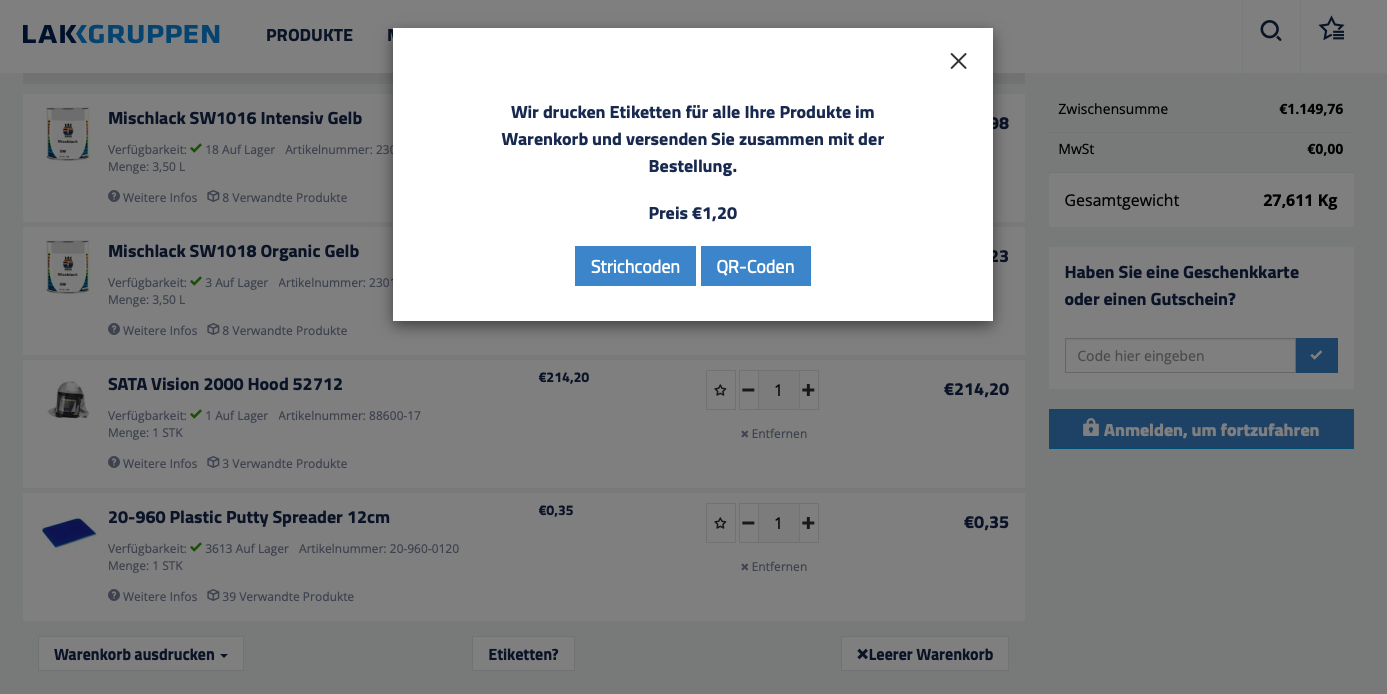
Task: Decrease SATA Vision Hood quantity
Action: tap(748, 390)
